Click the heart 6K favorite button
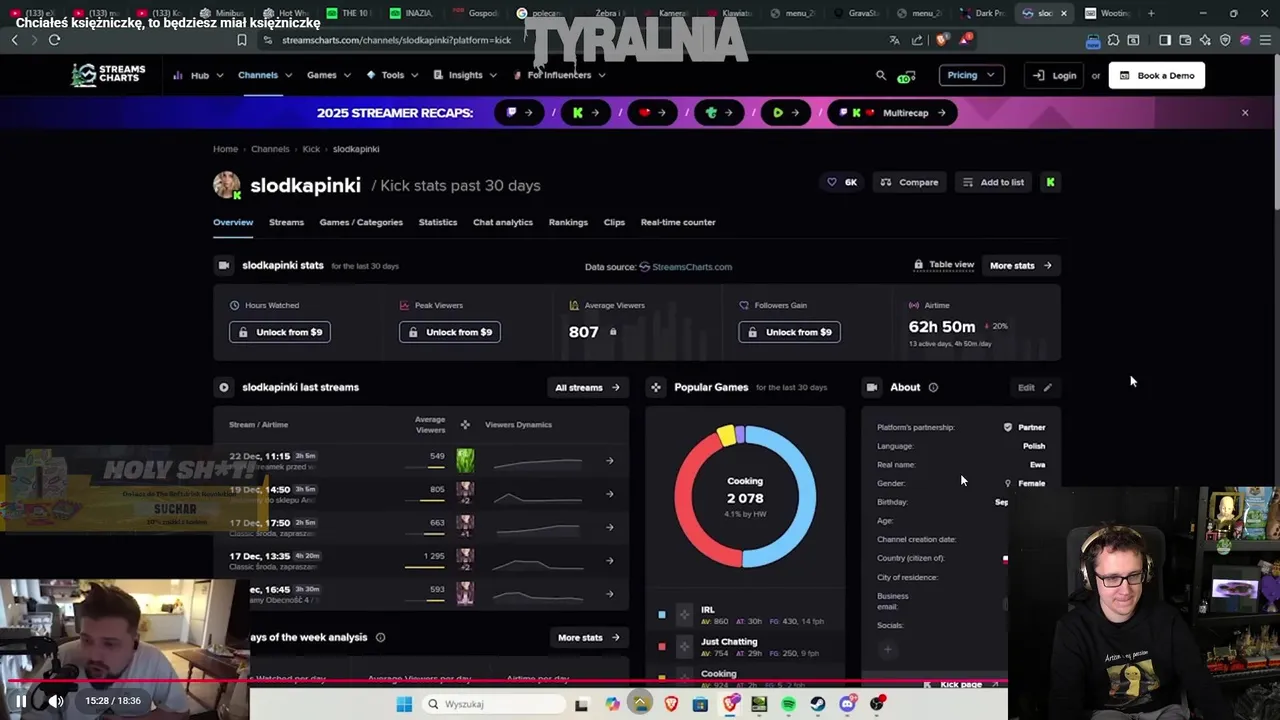 [x=841, y=182]
